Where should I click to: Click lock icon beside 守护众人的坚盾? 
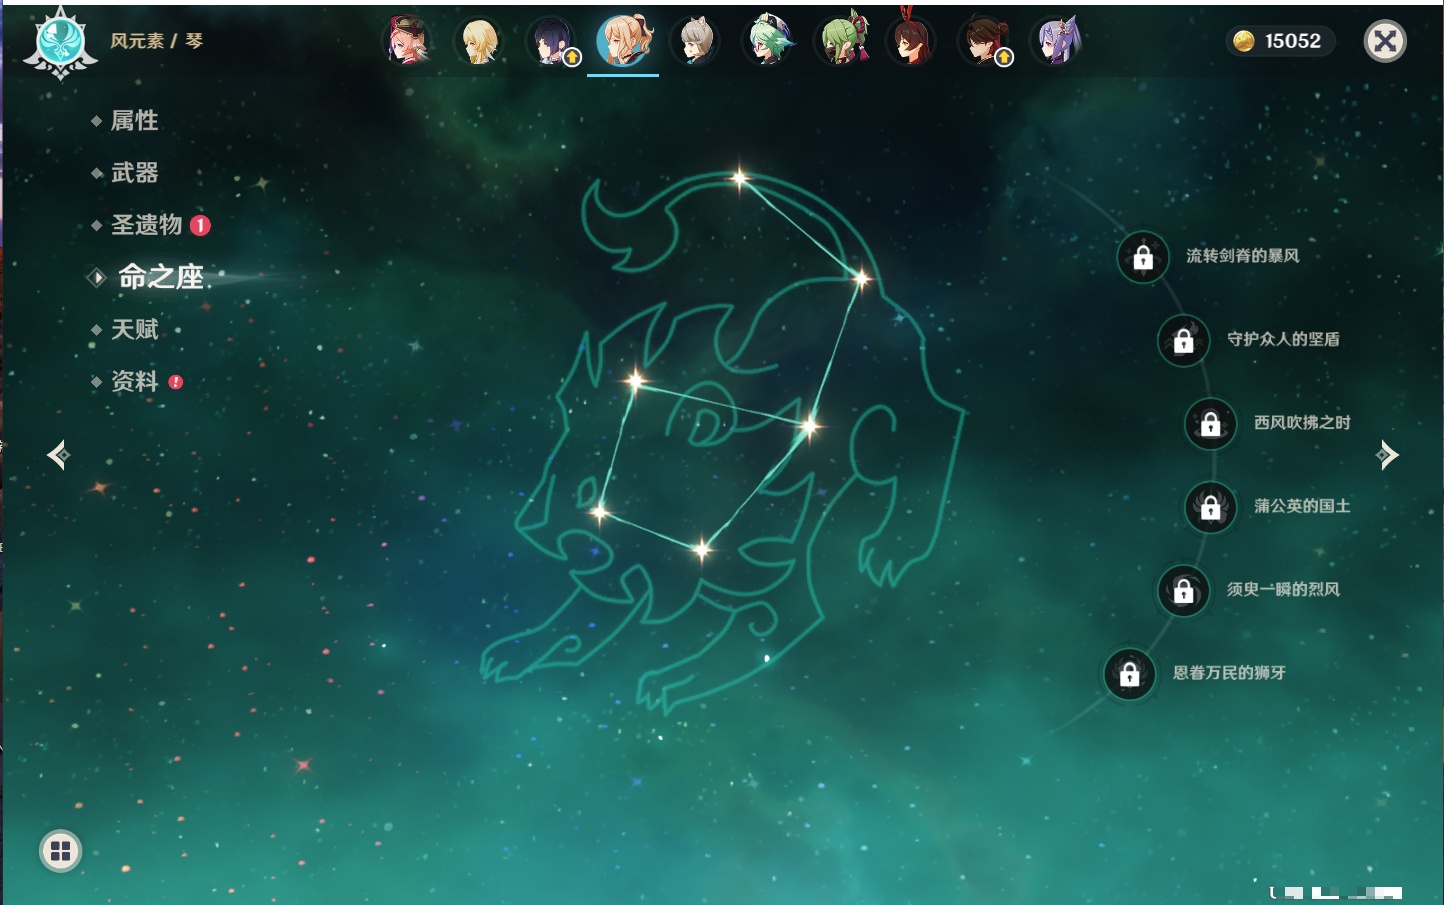point(1183,340)
